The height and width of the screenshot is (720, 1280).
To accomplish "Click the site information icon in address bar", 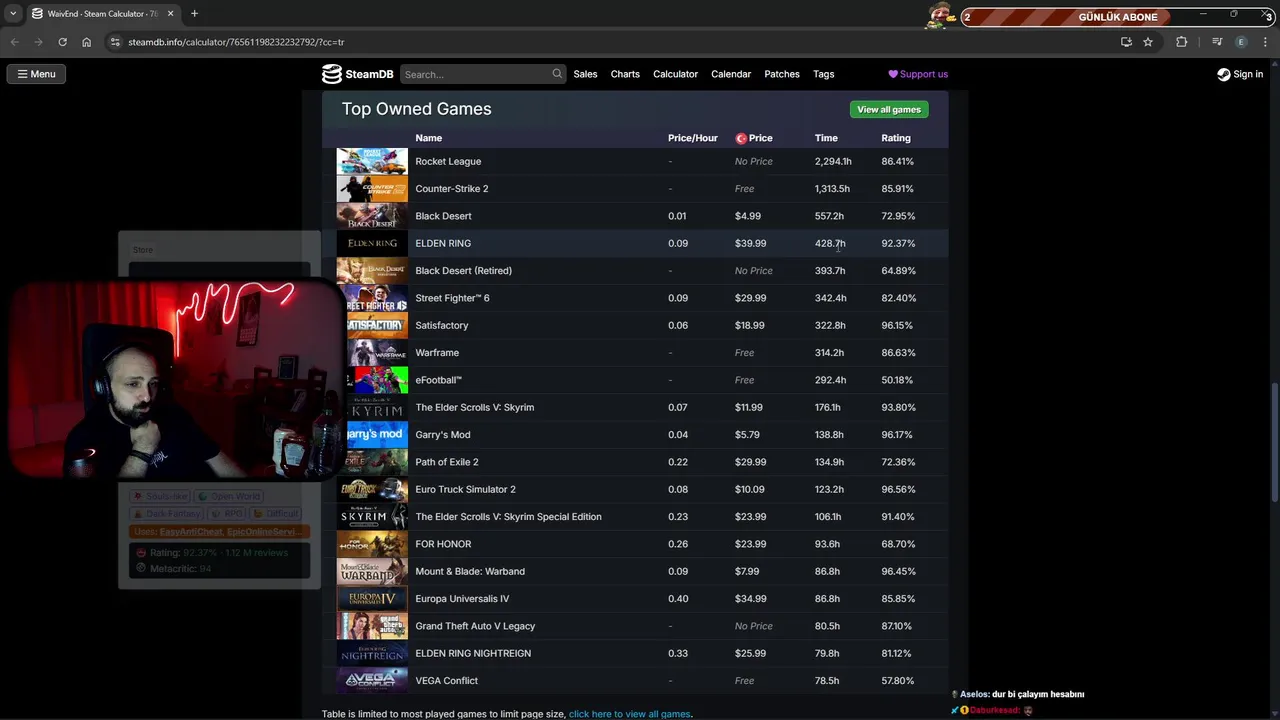I will pyautogui.click(x=115, y=42).
